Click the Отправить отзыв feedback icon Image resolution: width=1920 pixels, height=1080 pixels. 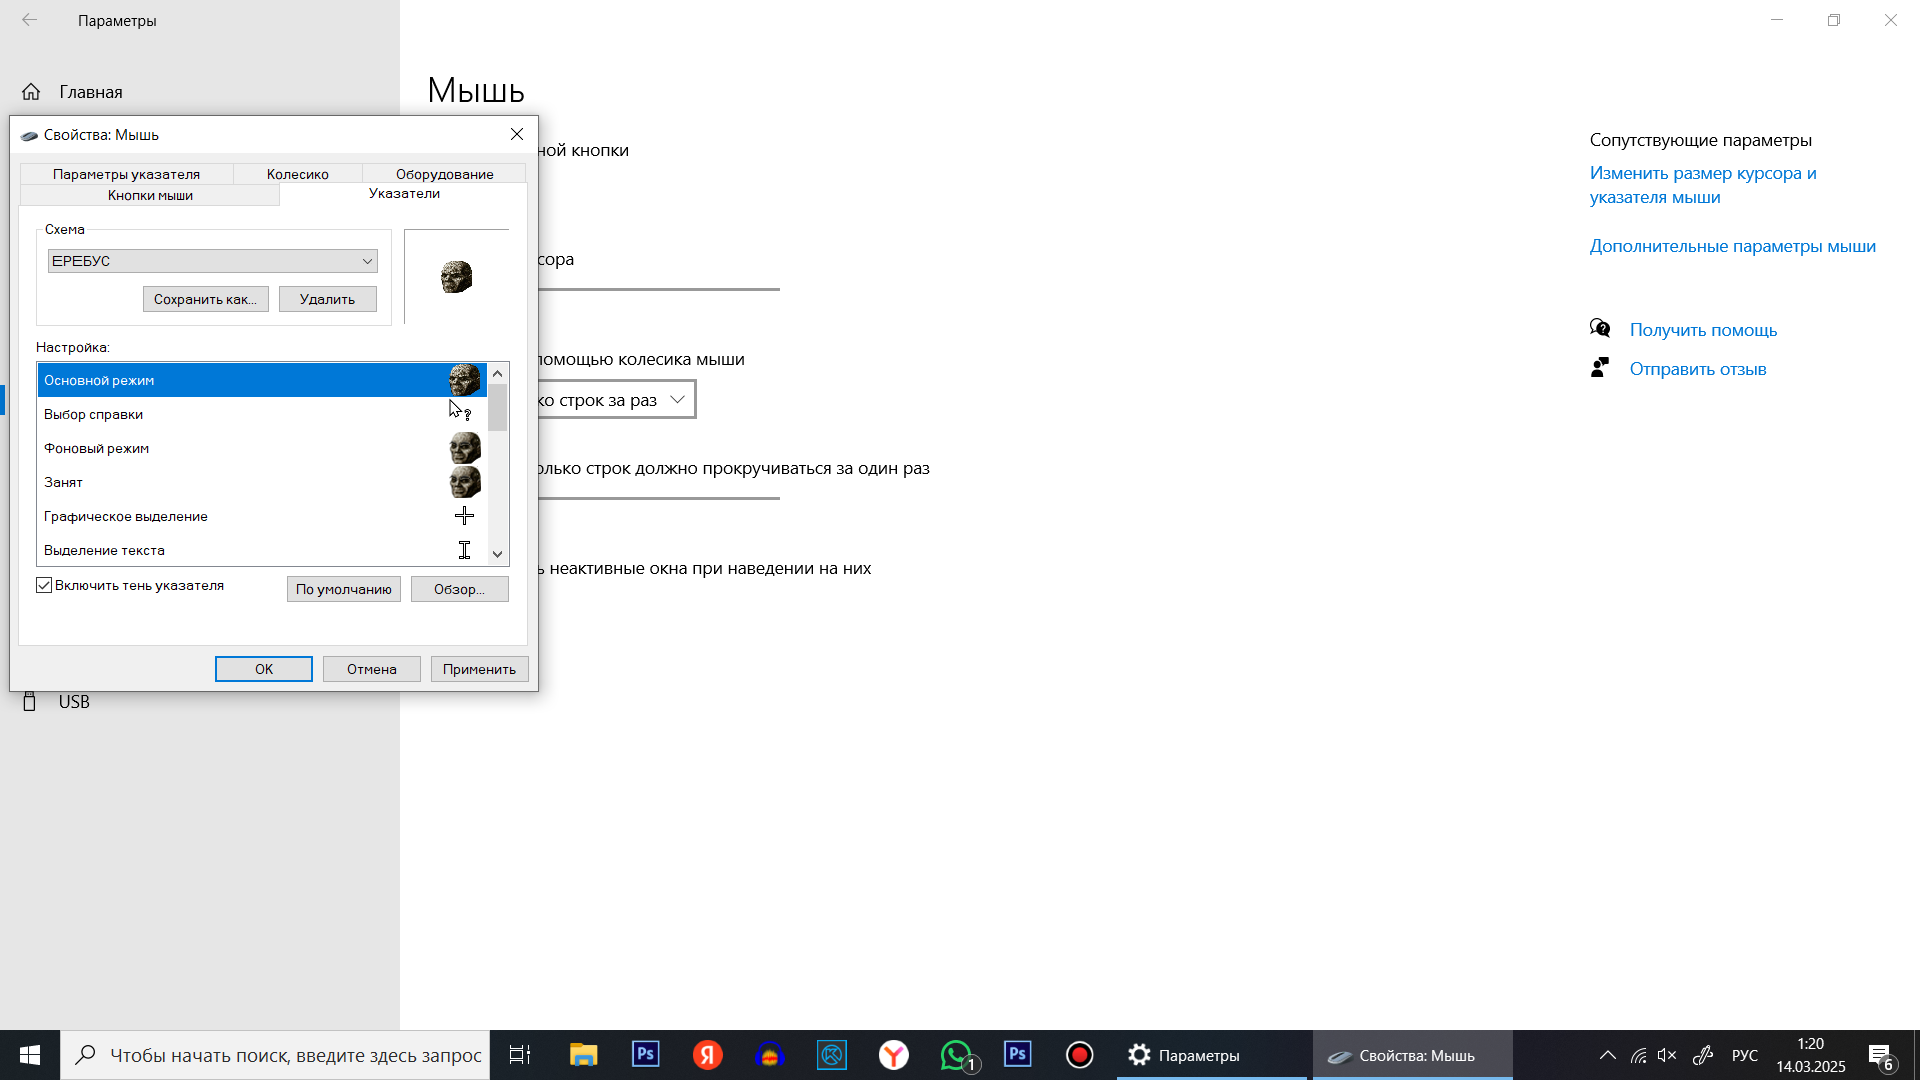[x=1600, y=368]
